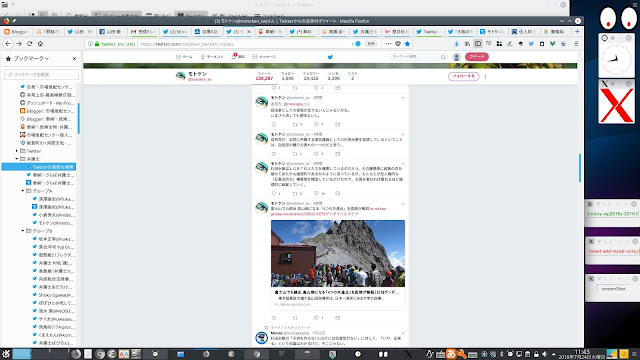Image resolution: width=640 pixels, height=360 pixels.
Task: Open the Firefox Home page
Action: tap(40, 44)
